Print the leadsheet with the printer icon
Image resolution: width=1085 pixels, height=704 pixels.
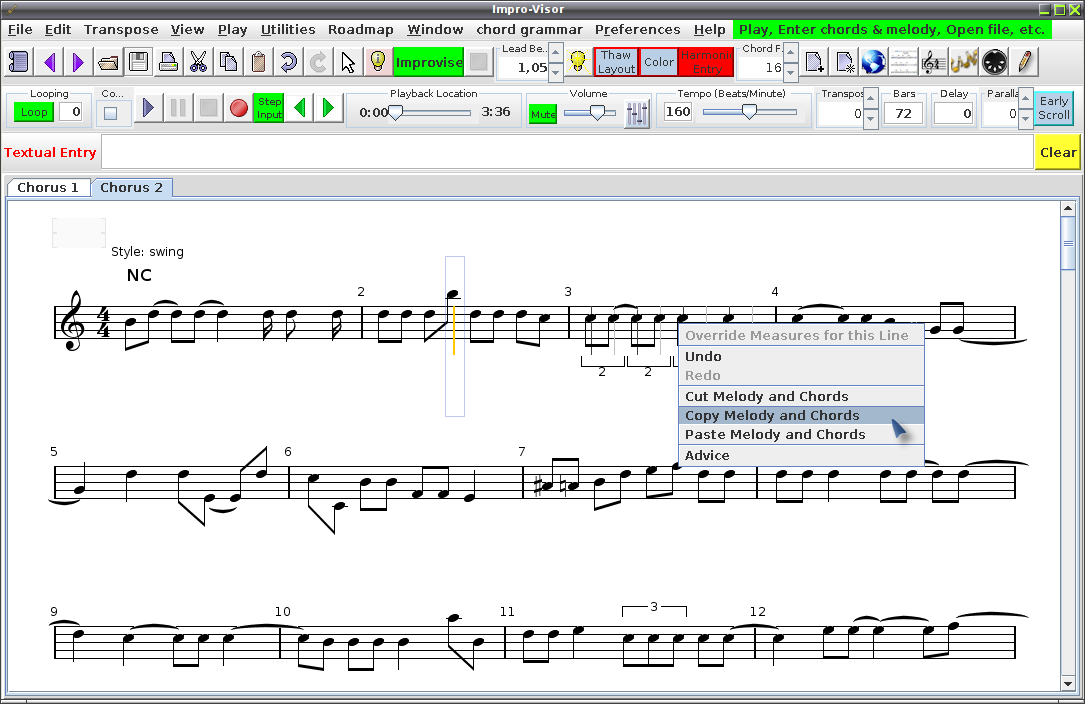[168, 62]
